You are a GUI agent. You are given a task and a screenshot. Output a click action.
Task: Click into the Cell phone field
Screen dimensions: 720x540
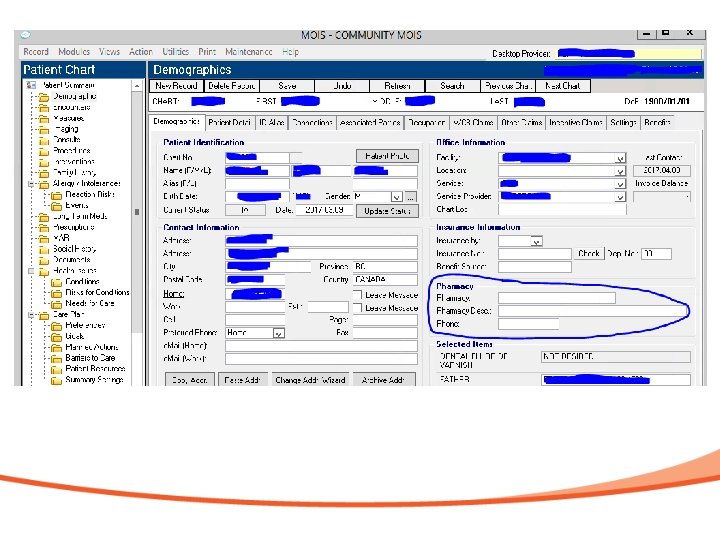point(255,320)
